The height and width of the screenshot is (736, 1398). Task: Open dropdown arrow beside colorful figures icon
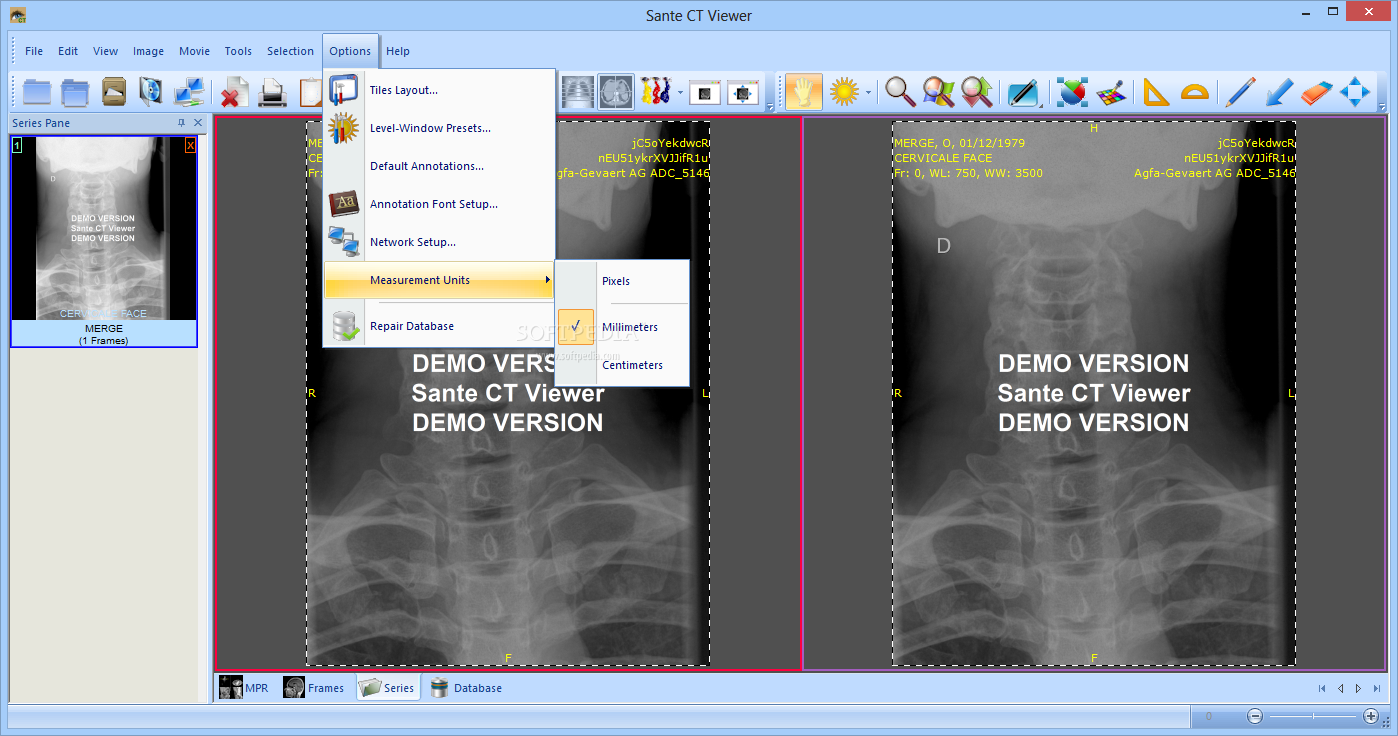(x=680, y=92)
